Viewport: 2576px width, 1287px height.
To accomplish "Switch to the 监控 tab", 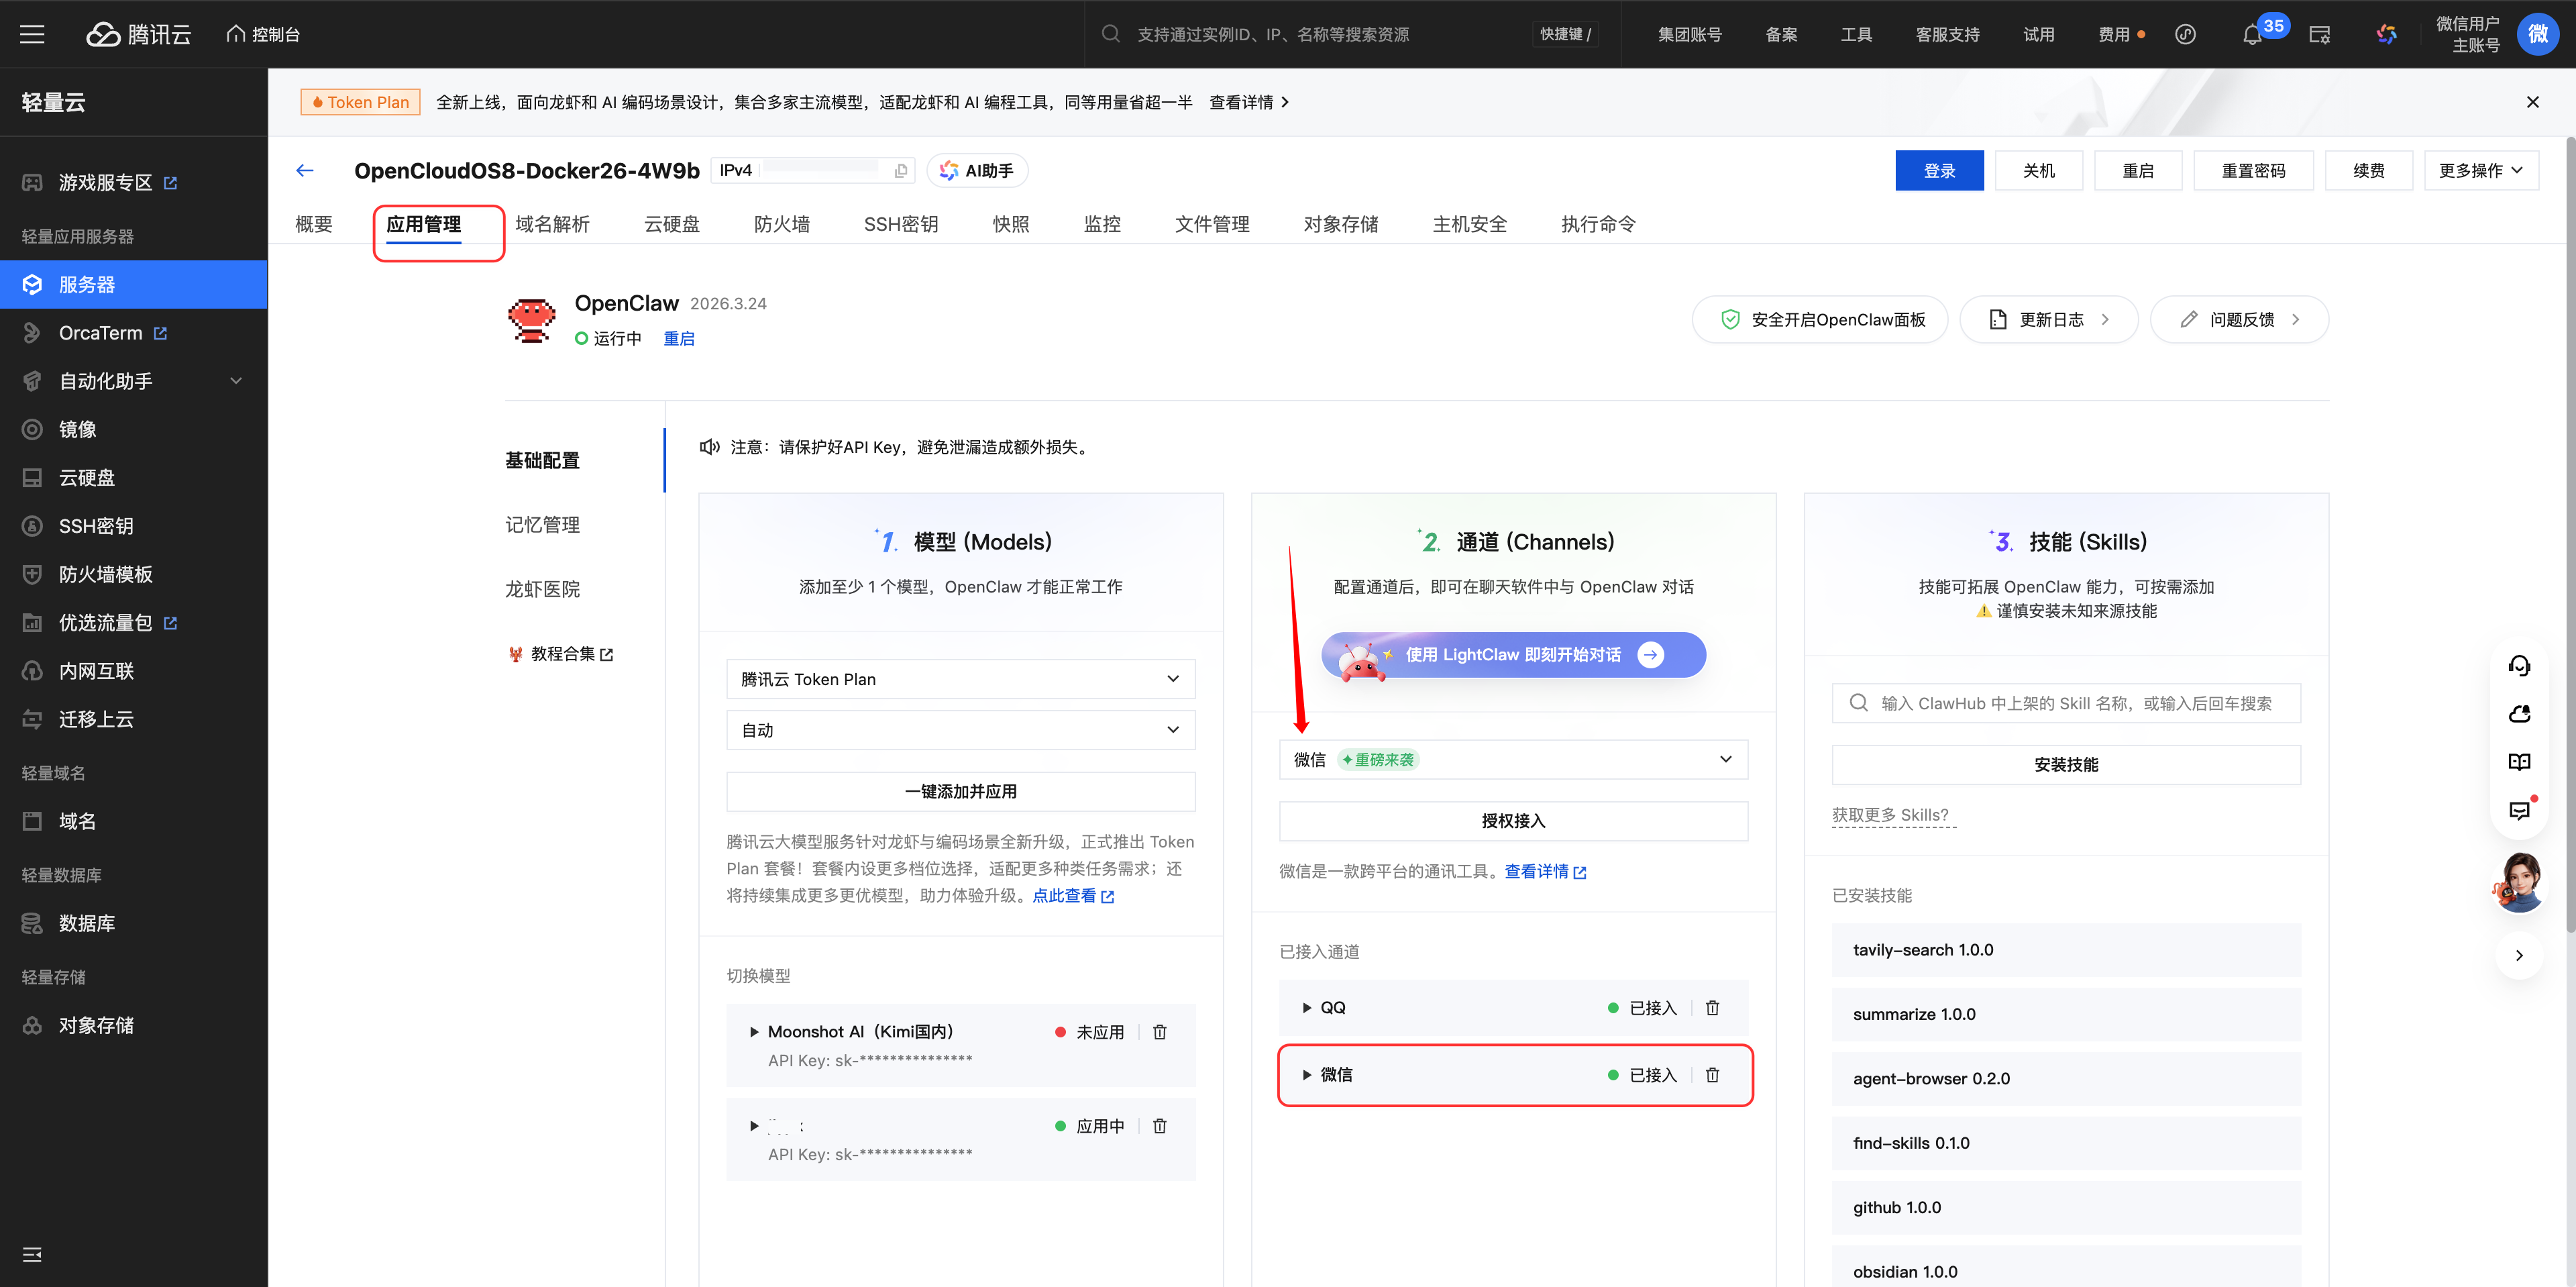I will [1102, 224].
